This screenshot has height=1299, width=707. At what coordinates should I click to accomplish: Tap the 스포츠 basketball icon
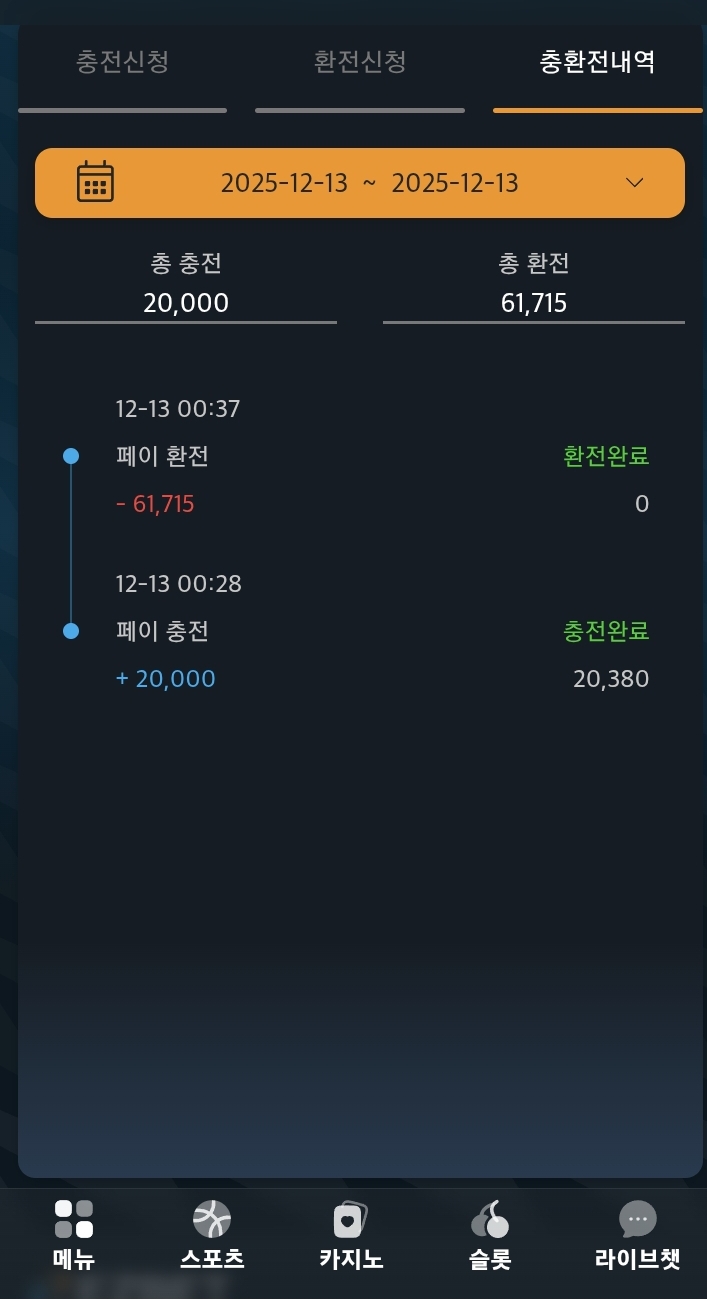pos(212,1219)
